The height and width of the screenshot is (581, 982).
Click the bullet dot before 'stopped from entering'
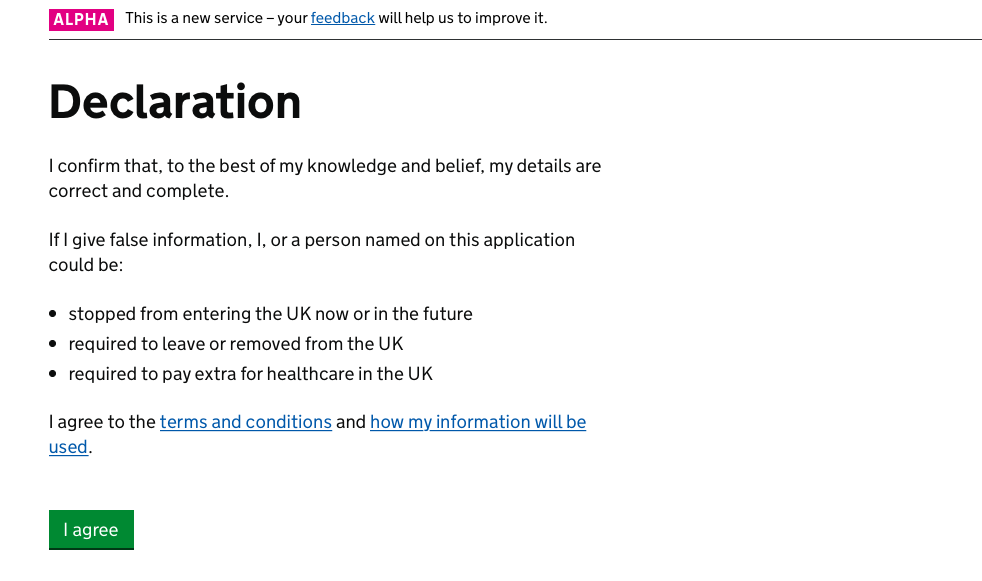pyautogui.click(x=53, y=314)
